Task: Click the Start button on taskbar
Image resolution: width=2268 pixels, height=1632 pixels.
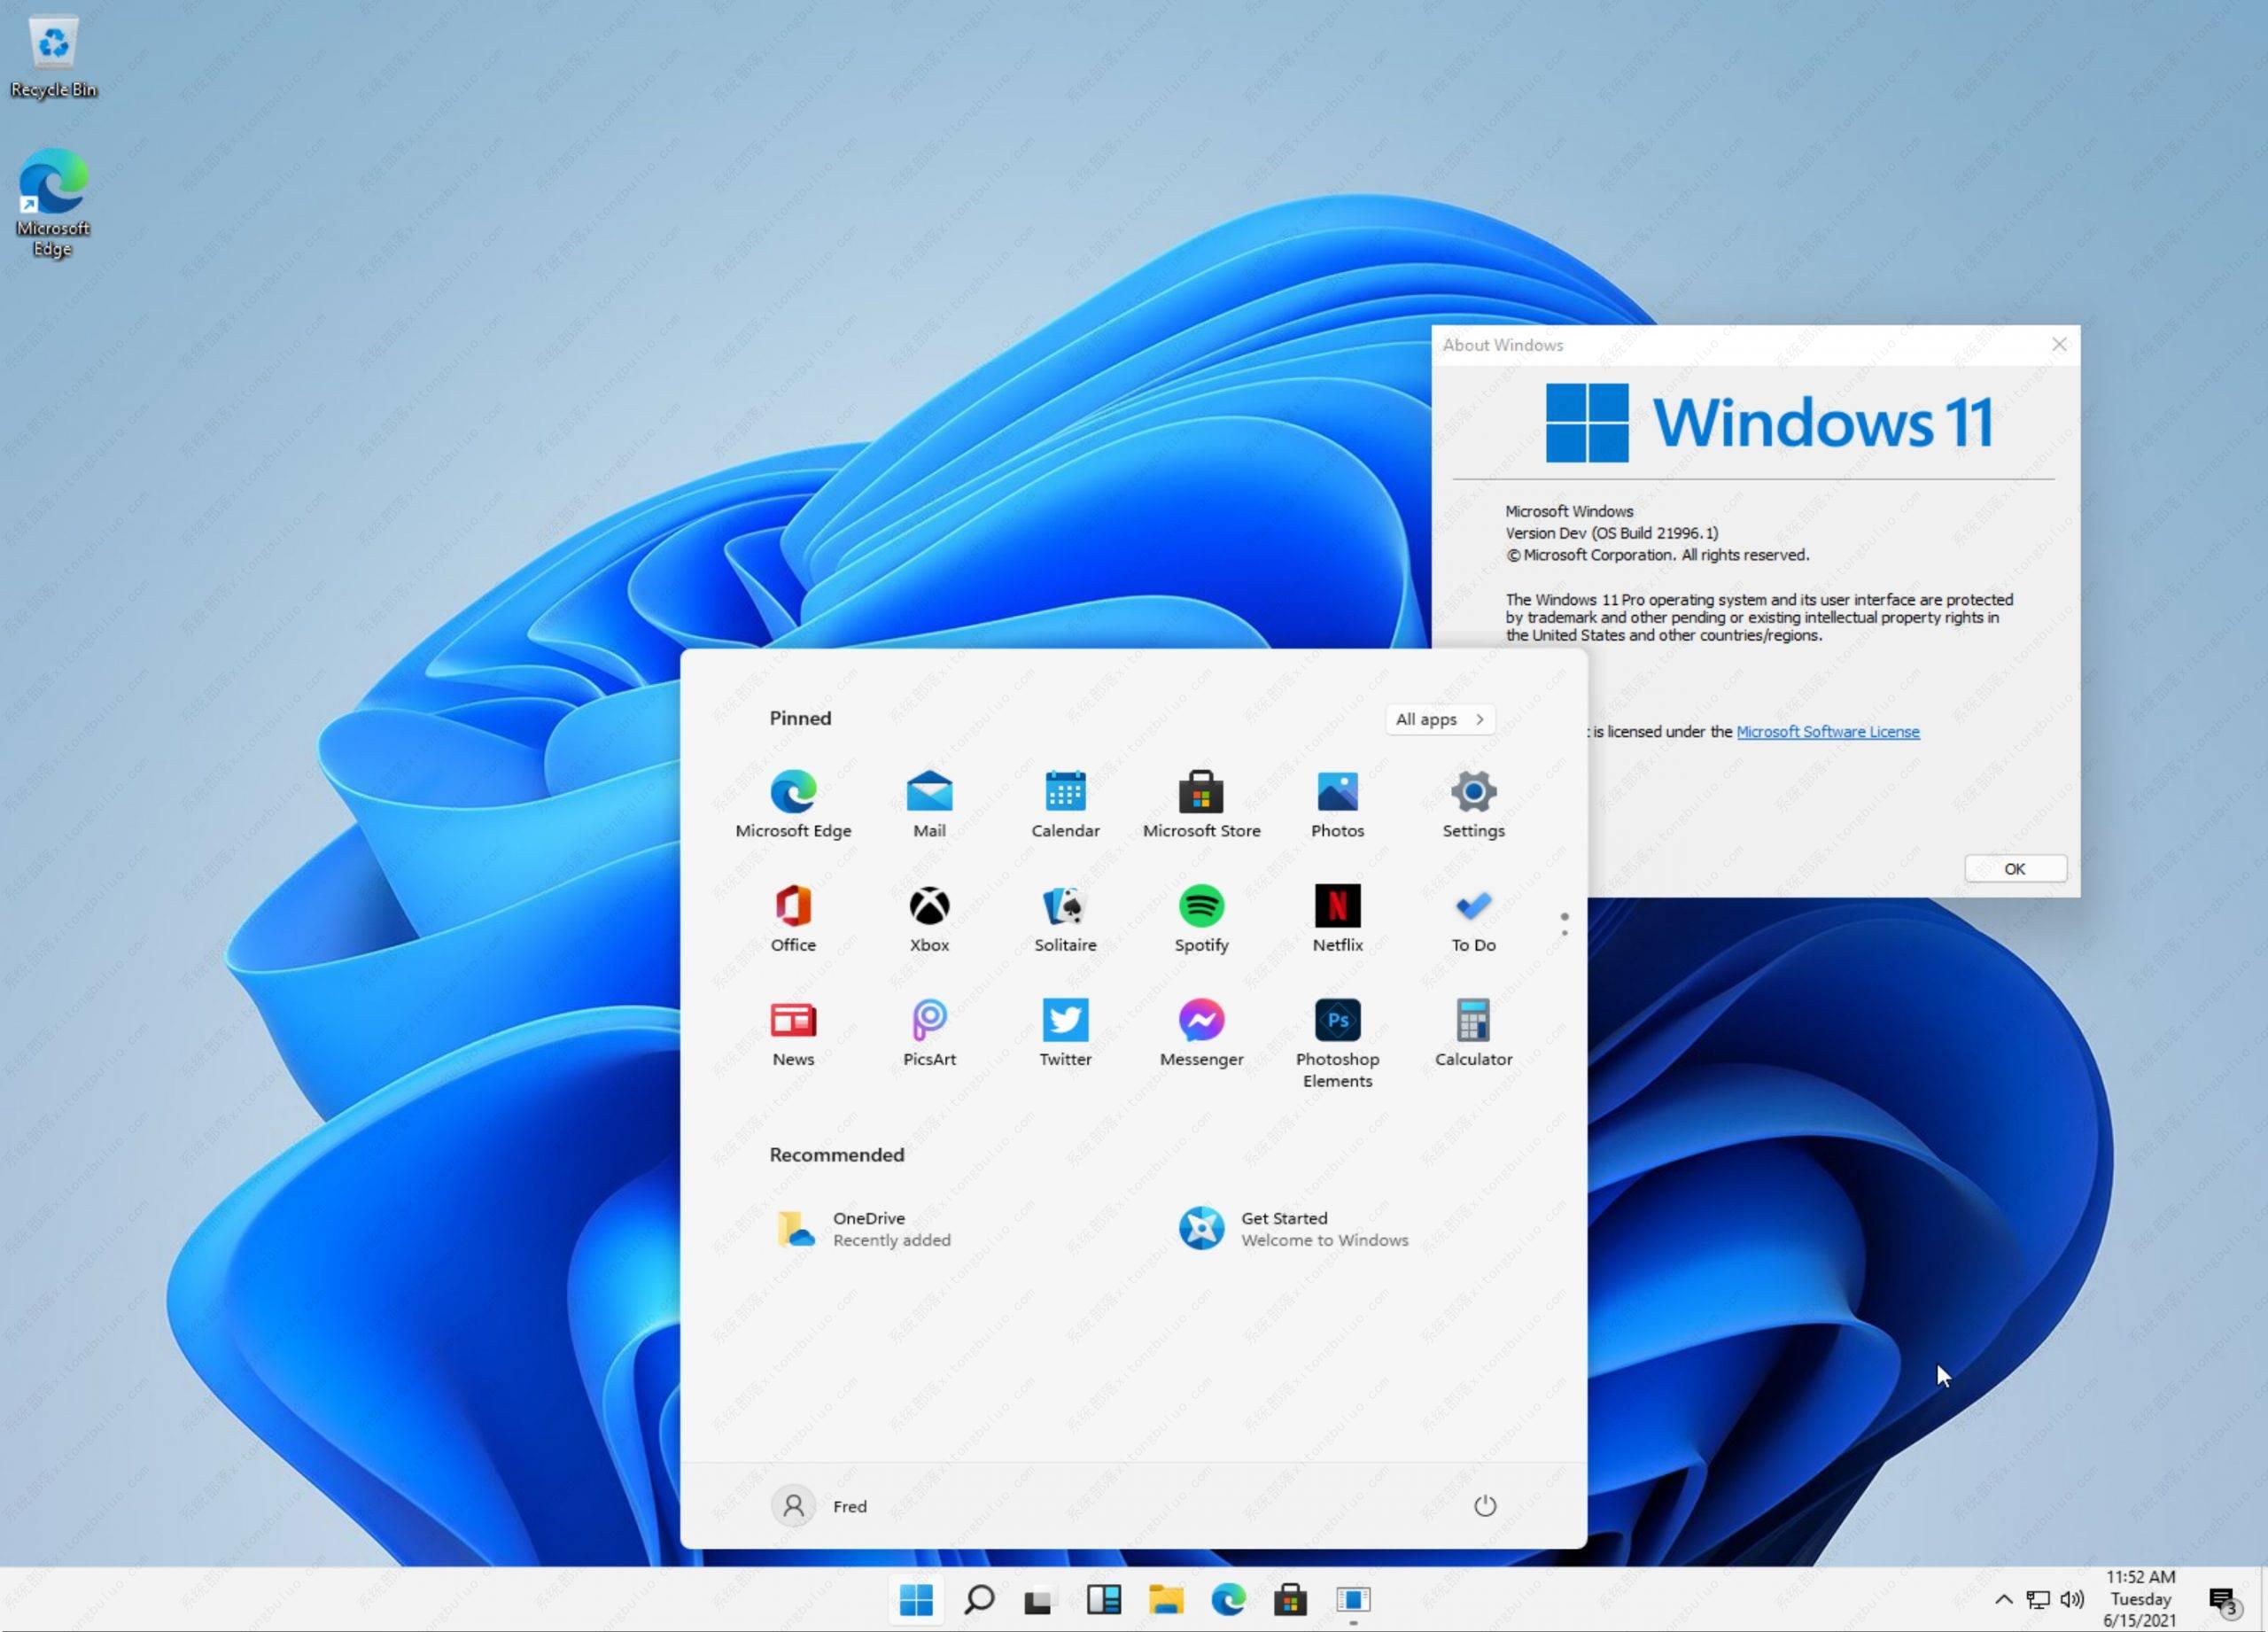Action: tap(918, 1598)
